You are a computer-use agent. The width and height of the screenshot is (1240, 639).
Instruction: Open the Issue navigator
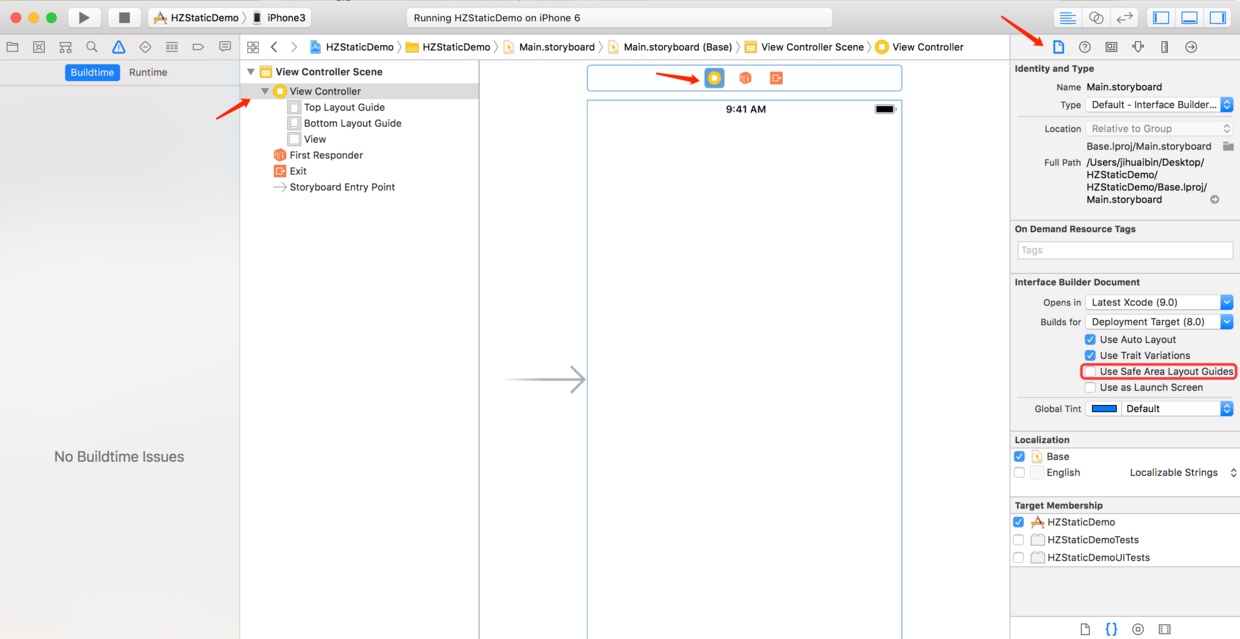pyautogui.click(x=119, y=47)
